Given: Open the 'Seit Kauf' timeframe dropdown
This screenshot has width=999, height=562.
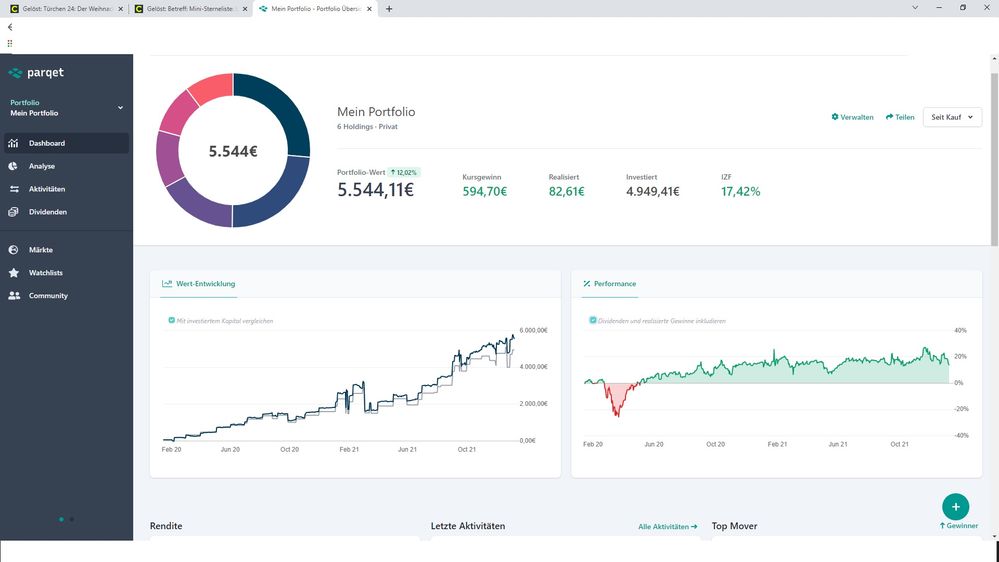Looking at the screenshot, I should tap(951, 117).
